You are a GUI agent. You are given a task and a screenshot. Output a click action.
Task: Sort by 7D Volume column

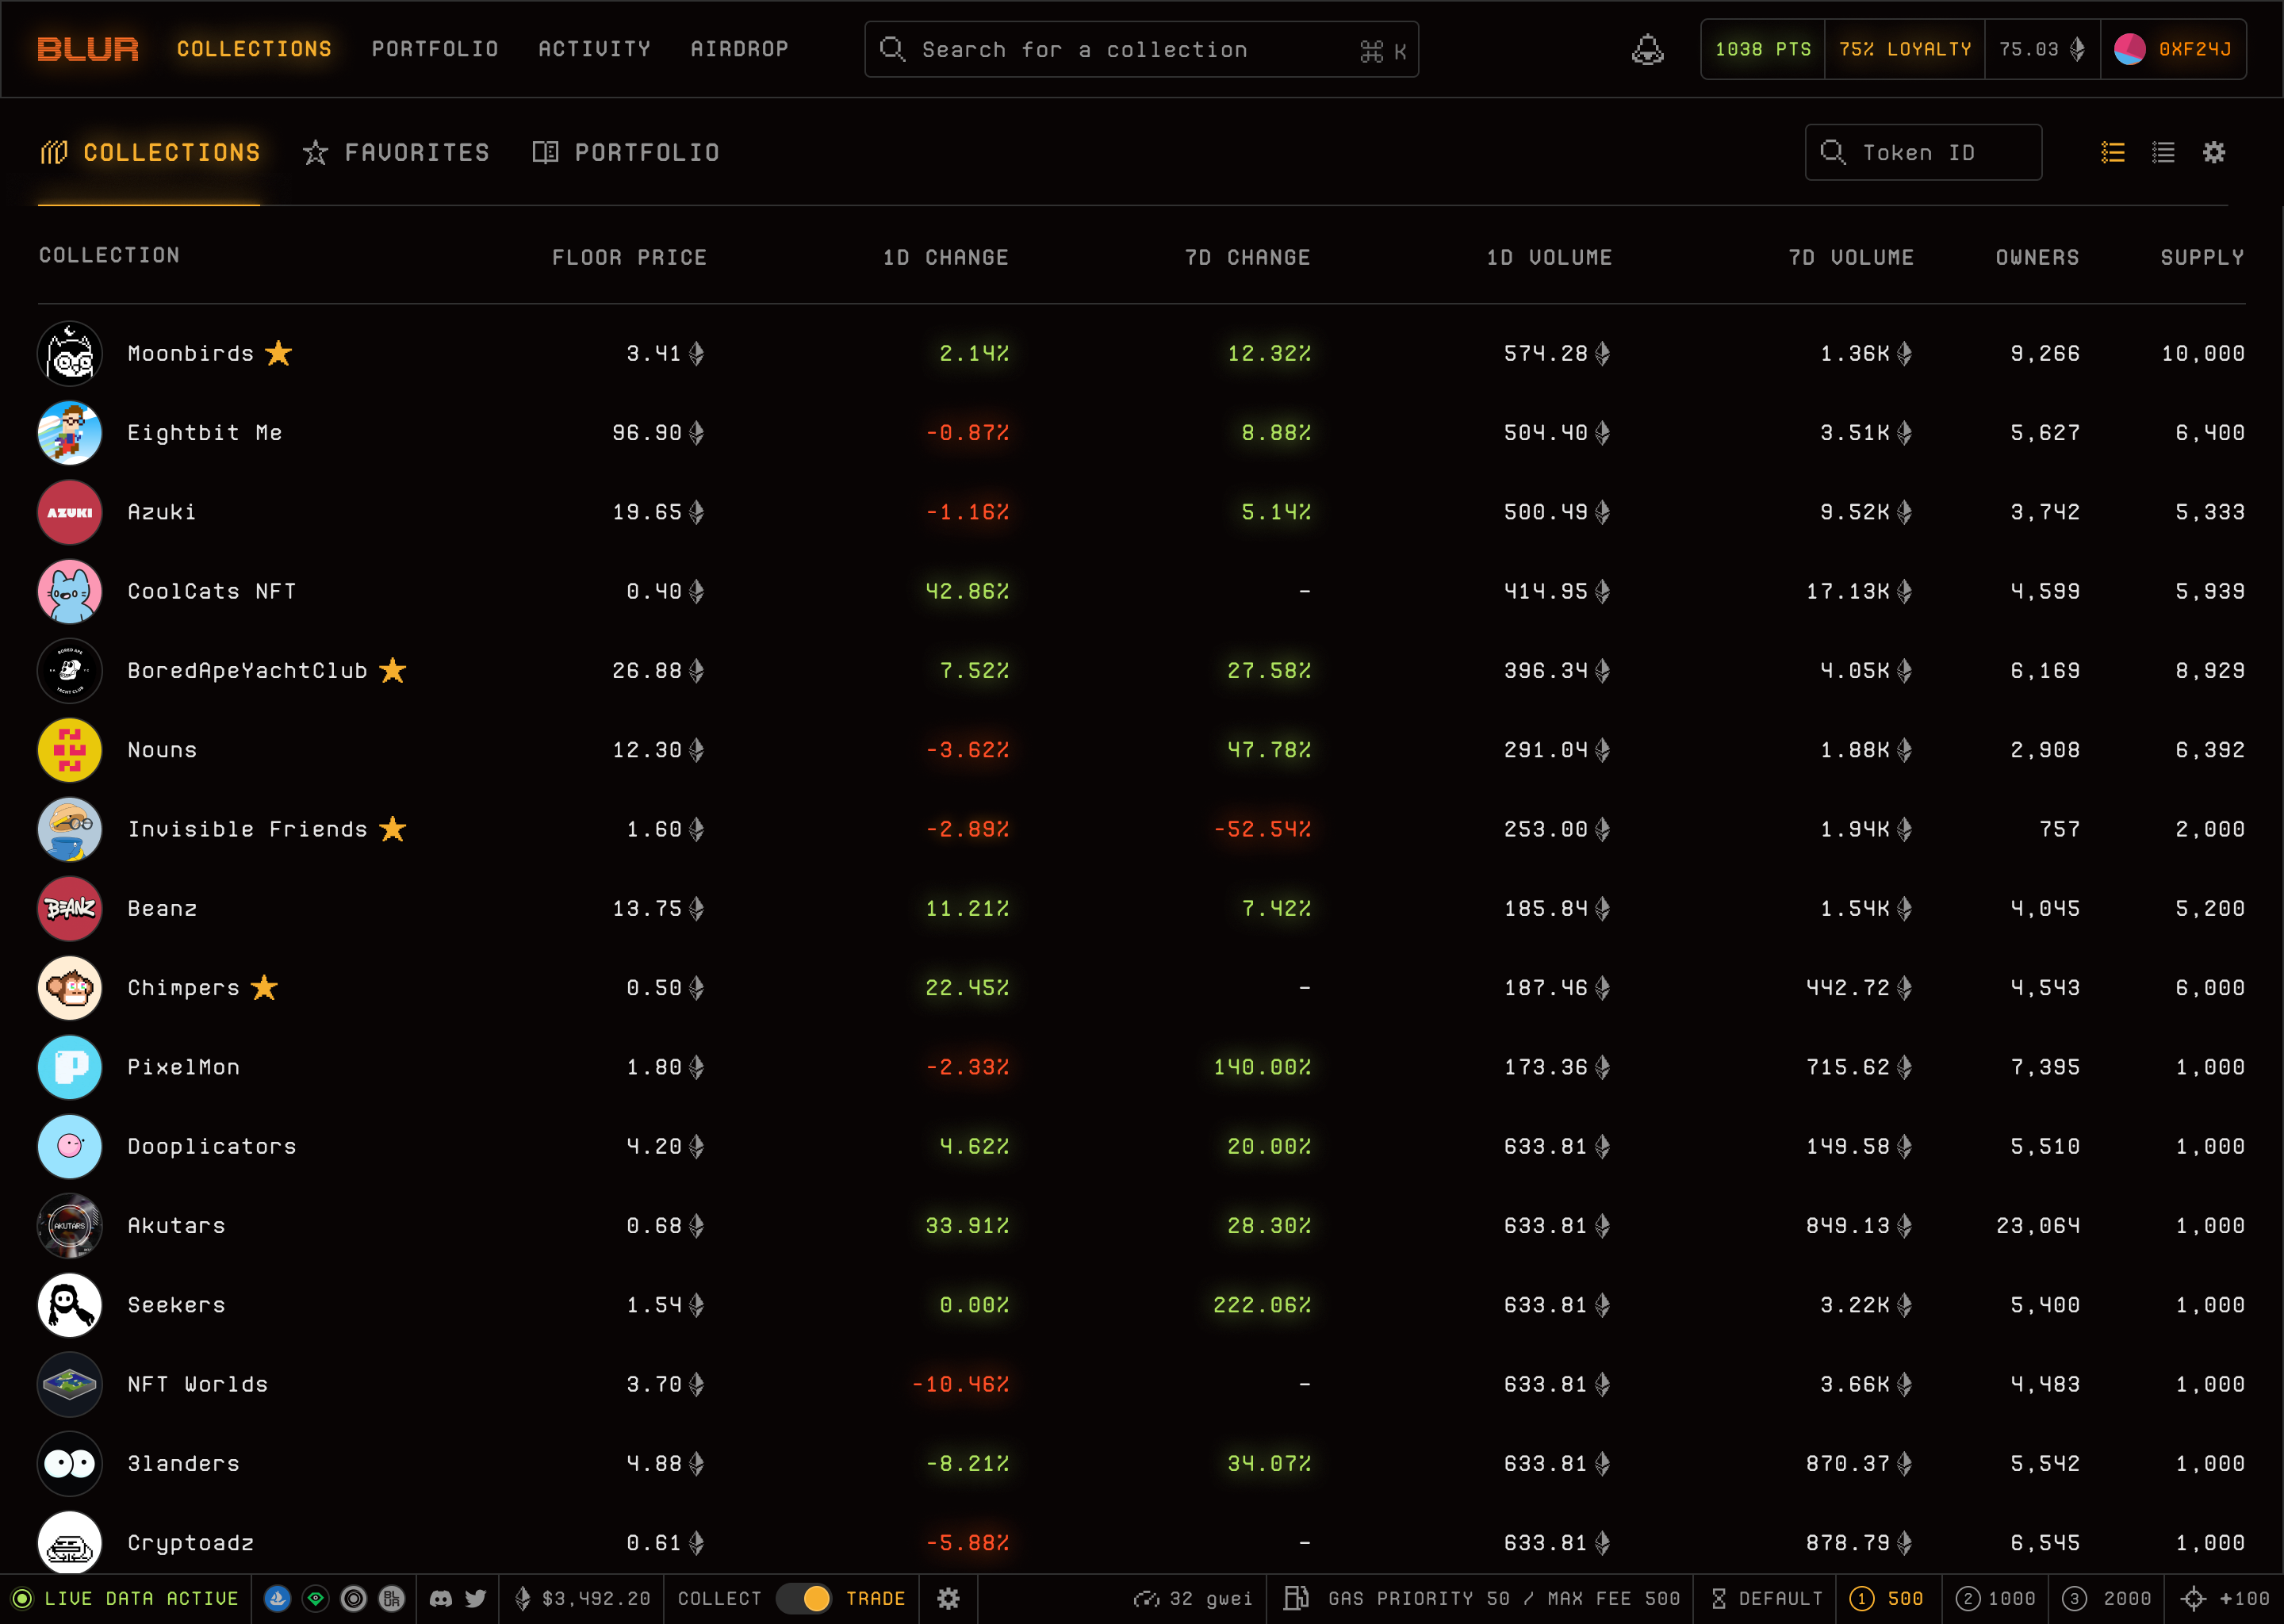point(1850,257)
